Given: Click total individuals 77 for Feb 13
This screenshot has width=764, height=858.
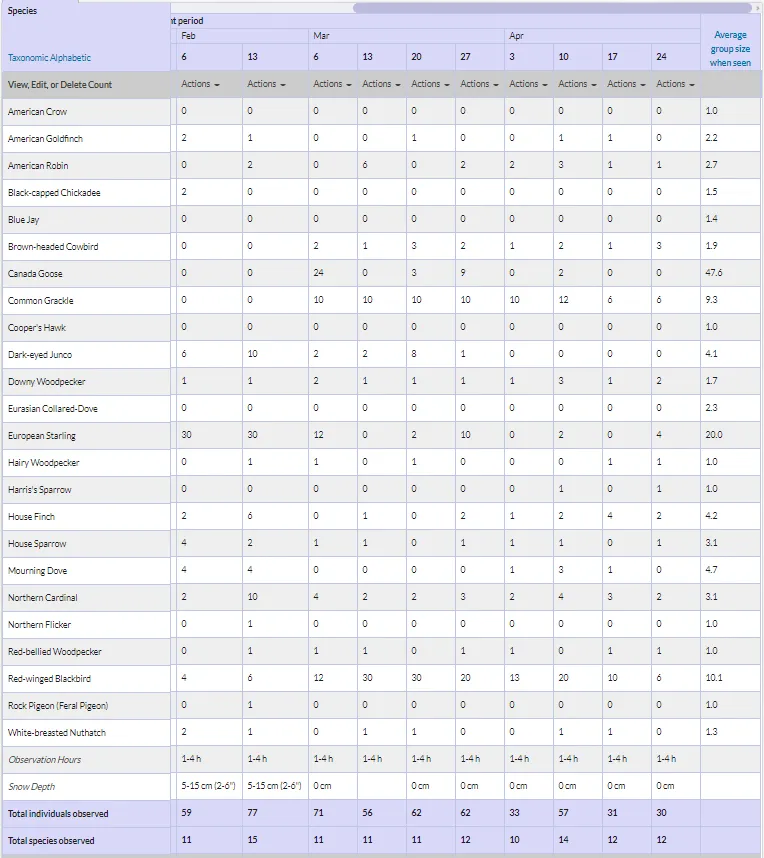Looking at the screenshot, I should point(252,813).
